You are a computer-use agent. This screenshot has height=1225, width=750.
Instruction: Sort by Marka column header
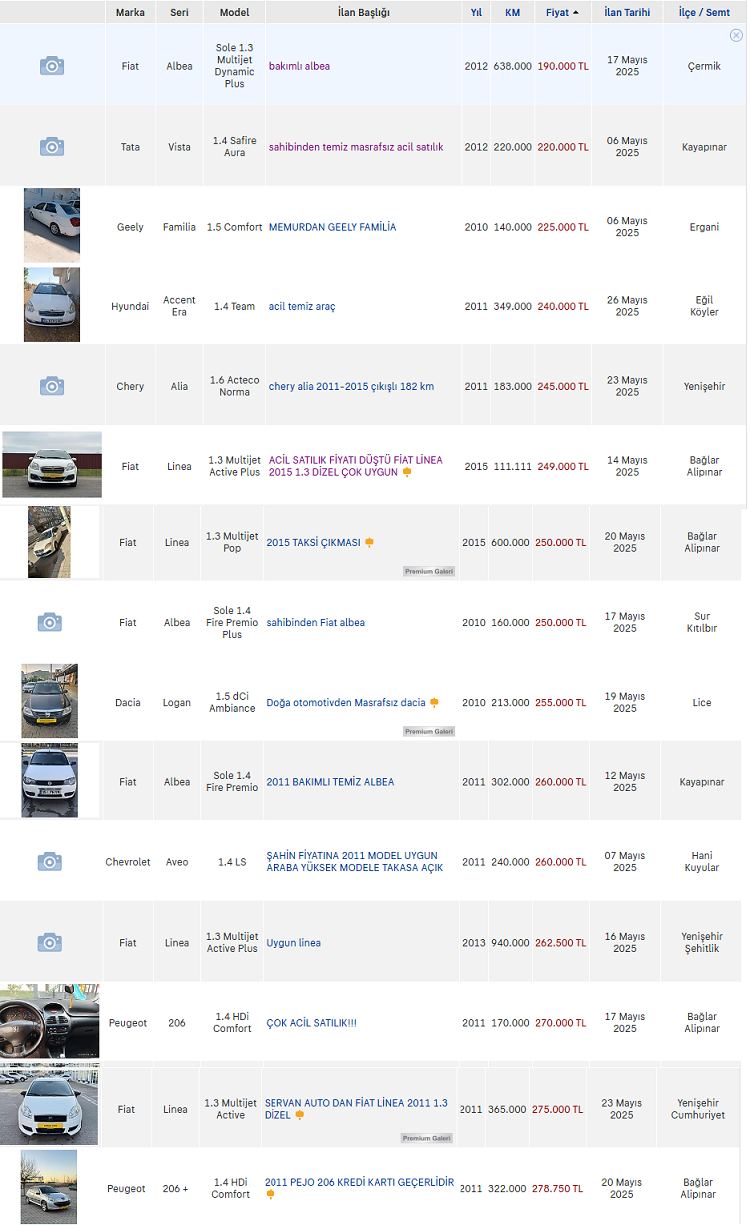point(130,12)
